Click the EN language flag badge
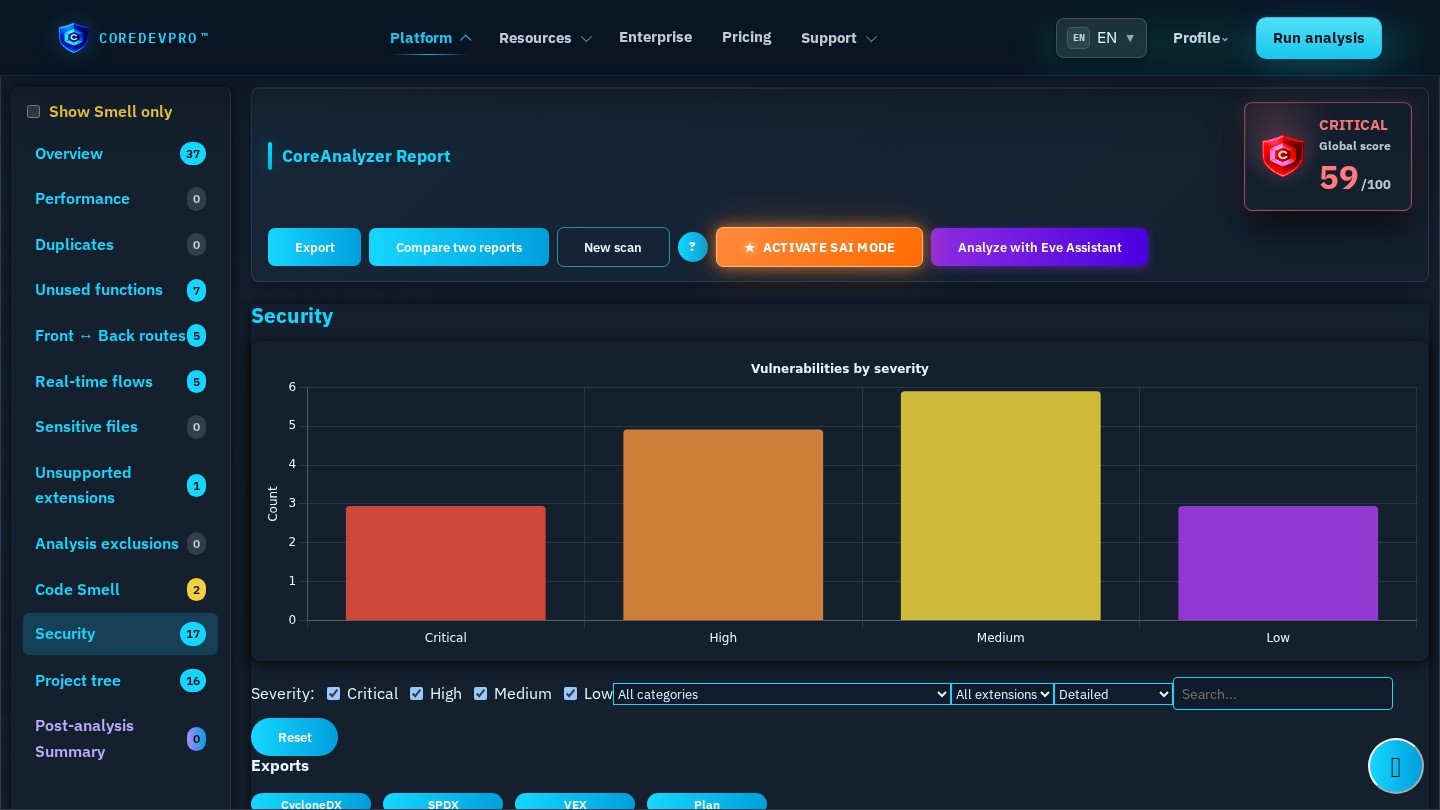The height and width of the screenshot is (810, 1440). click(1079, 38)
